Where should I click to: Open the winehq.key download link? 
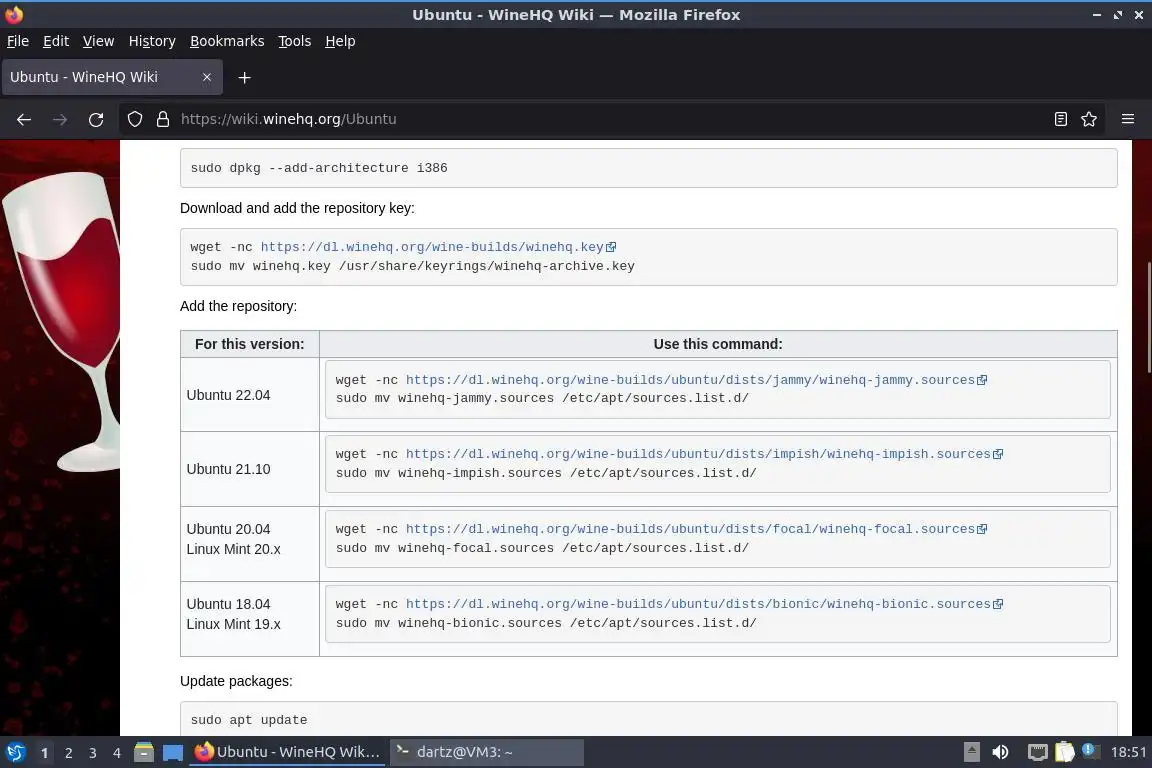432,247
